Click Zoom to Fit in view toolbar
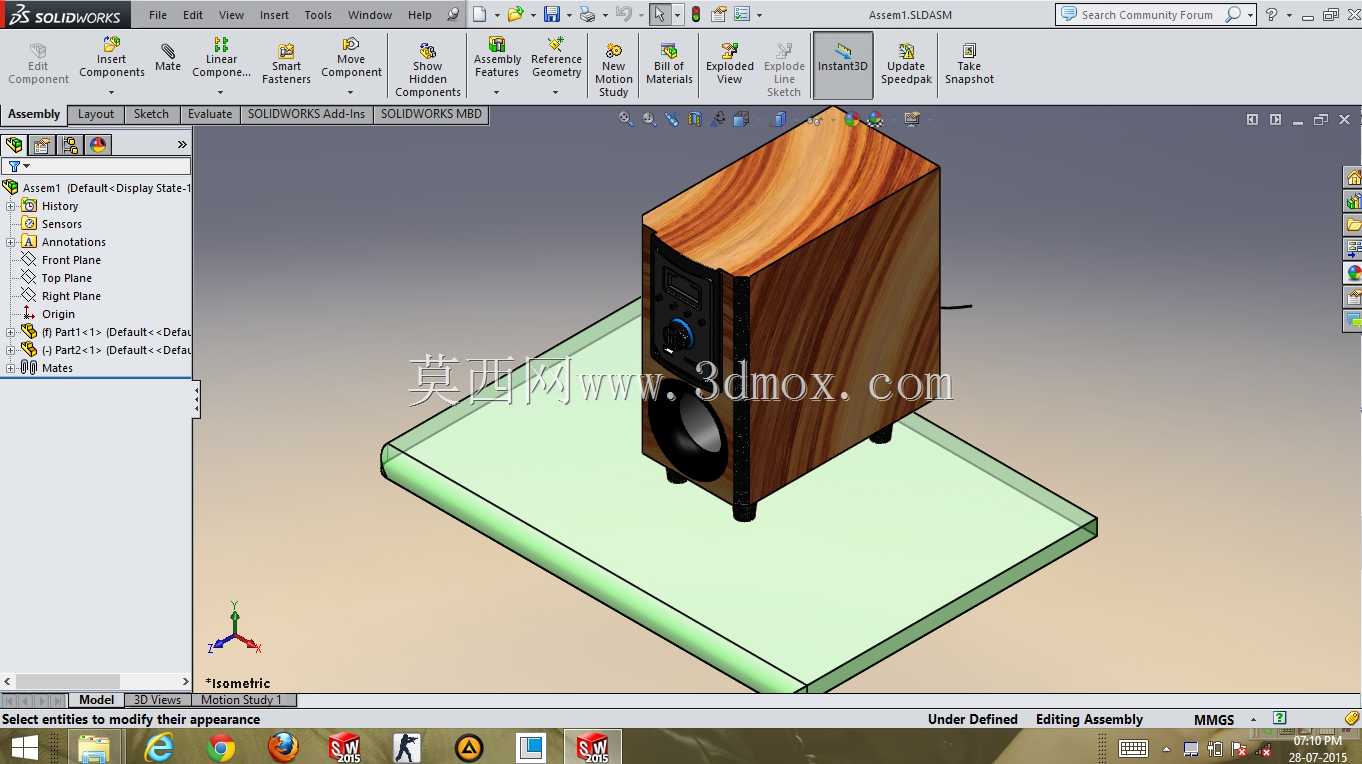This screenshot has height=764, width=1362. [x=626, y=119]
